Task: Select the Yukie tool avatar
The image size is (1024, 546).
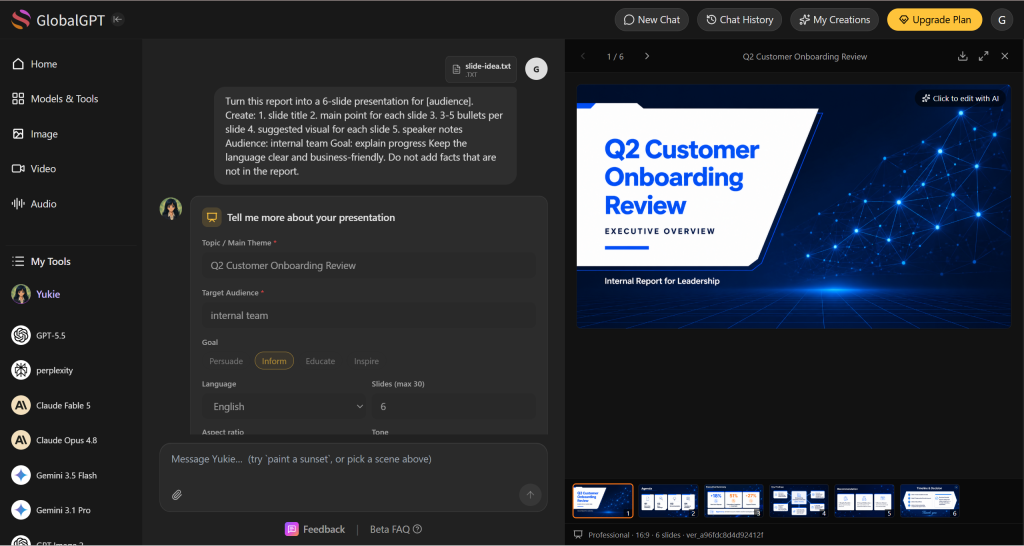Action: point(21,294)
